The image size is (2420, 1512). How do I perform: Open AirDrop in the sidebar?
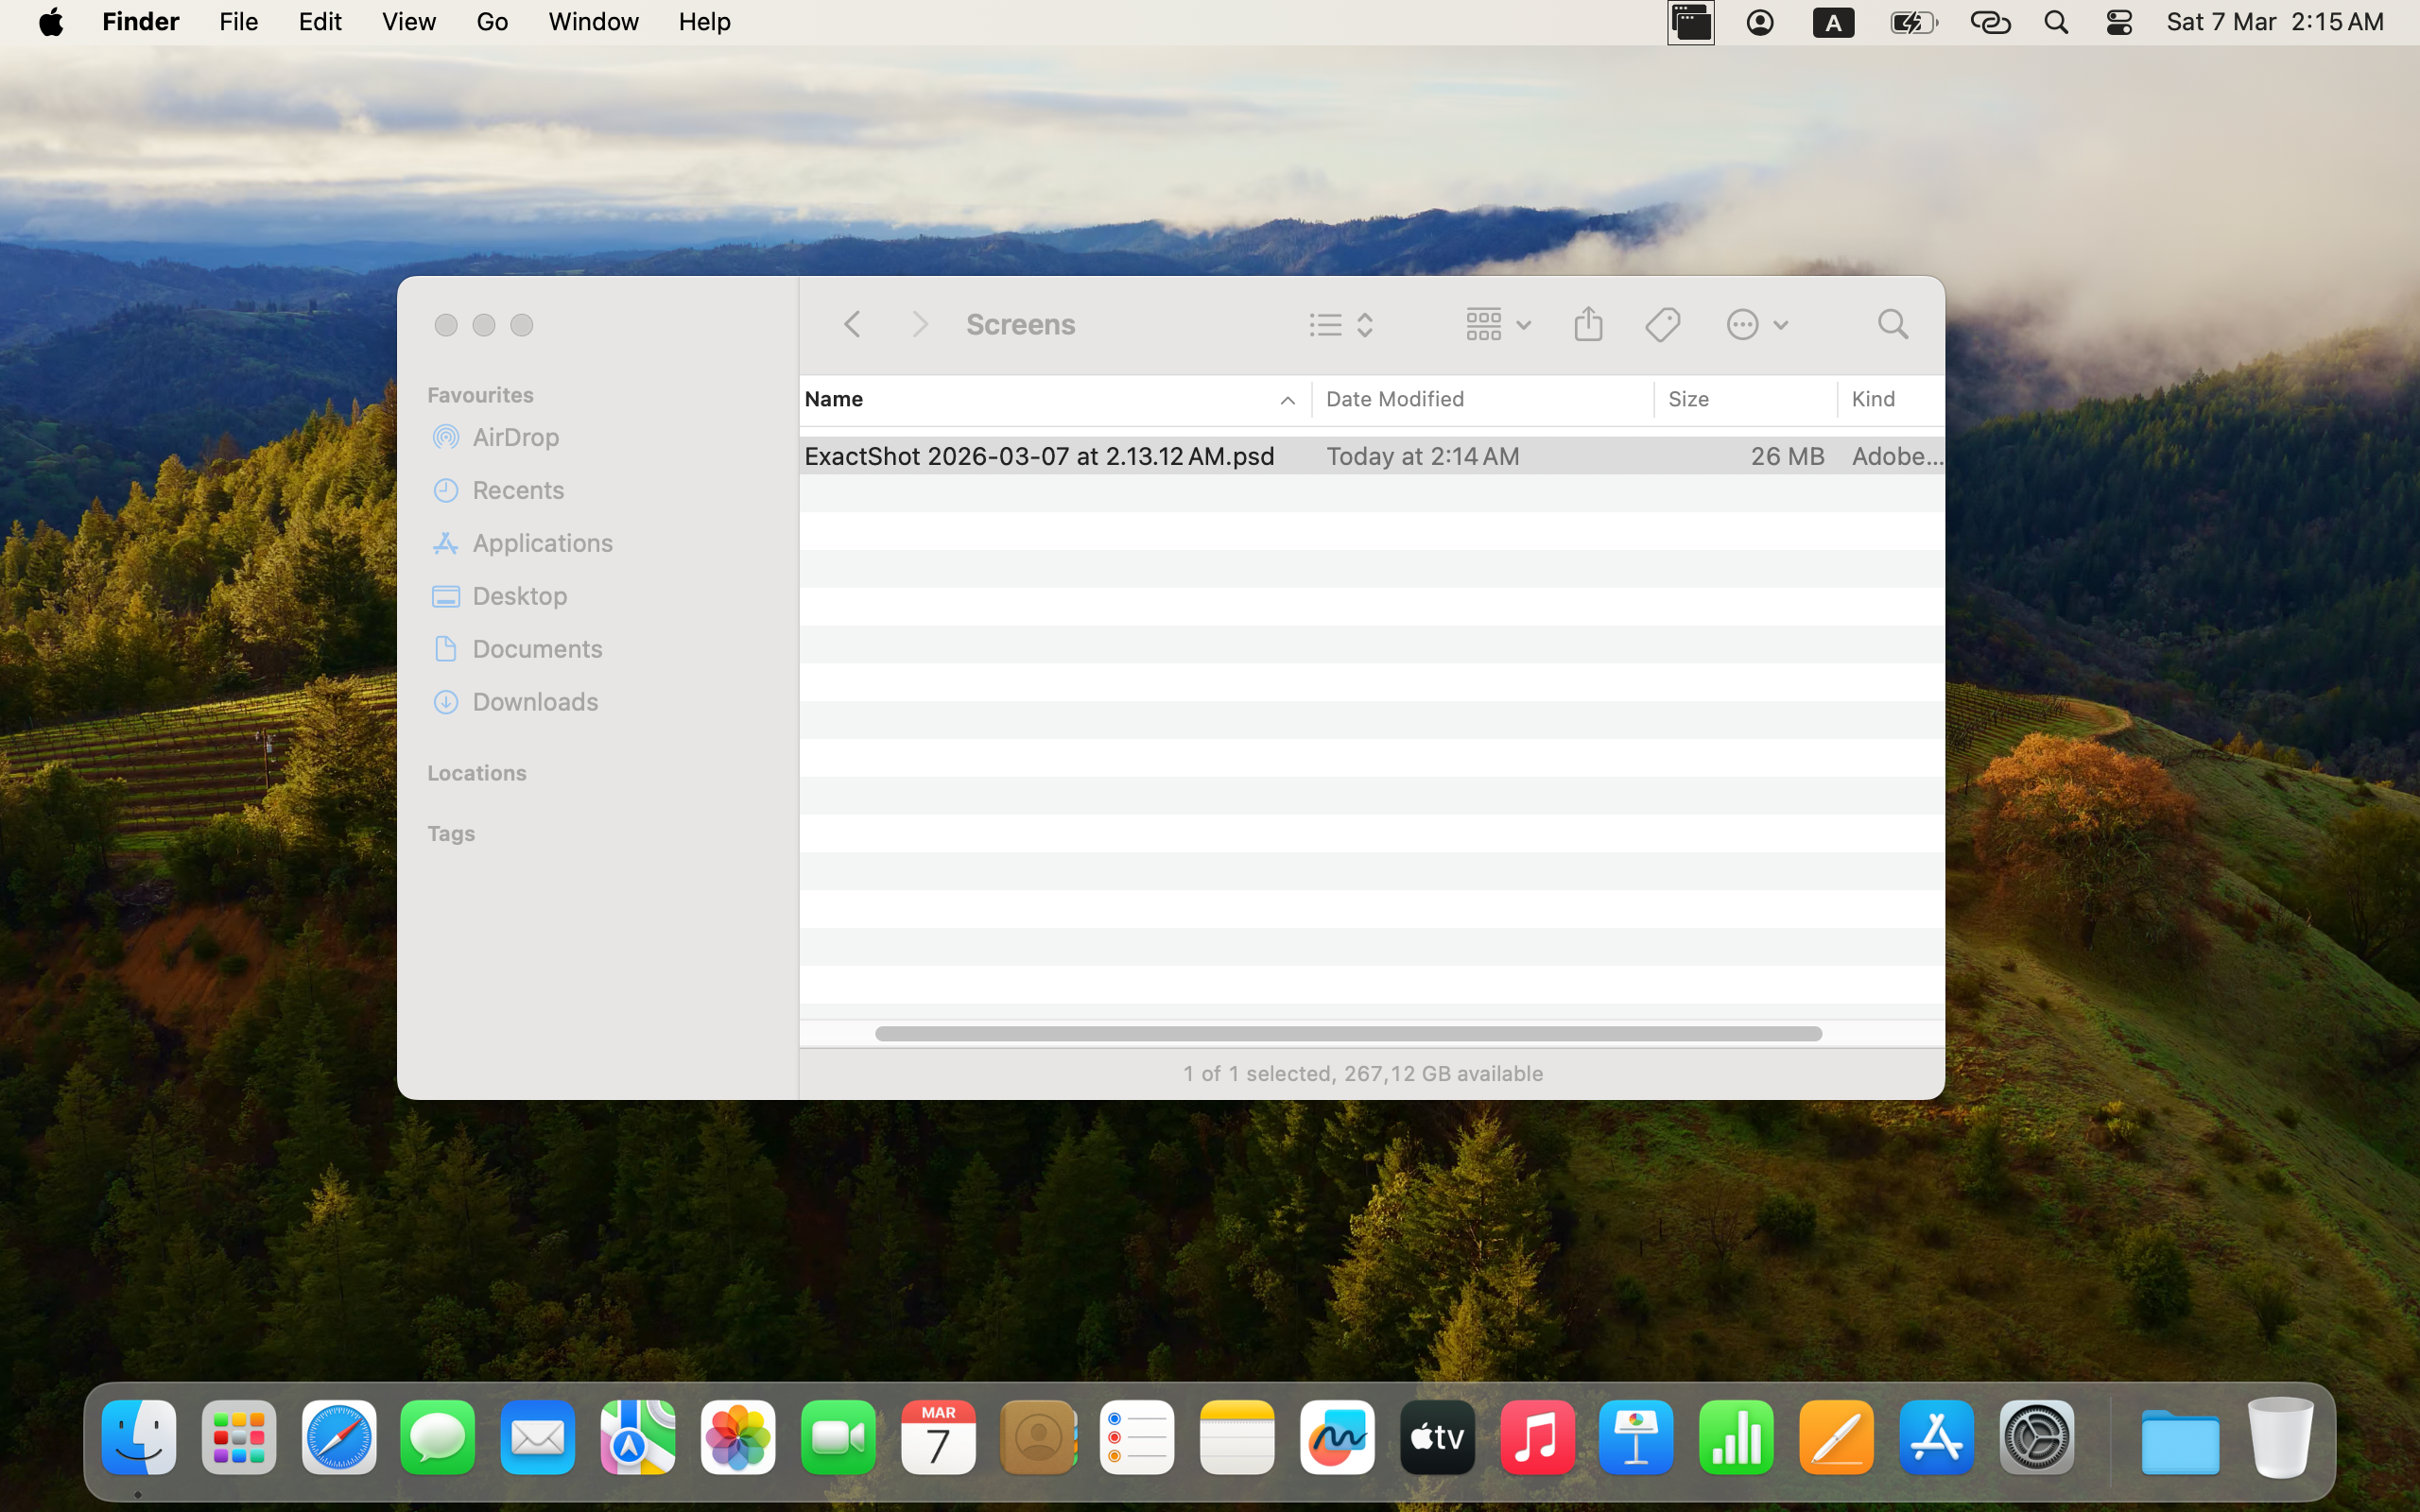[516, 437]
